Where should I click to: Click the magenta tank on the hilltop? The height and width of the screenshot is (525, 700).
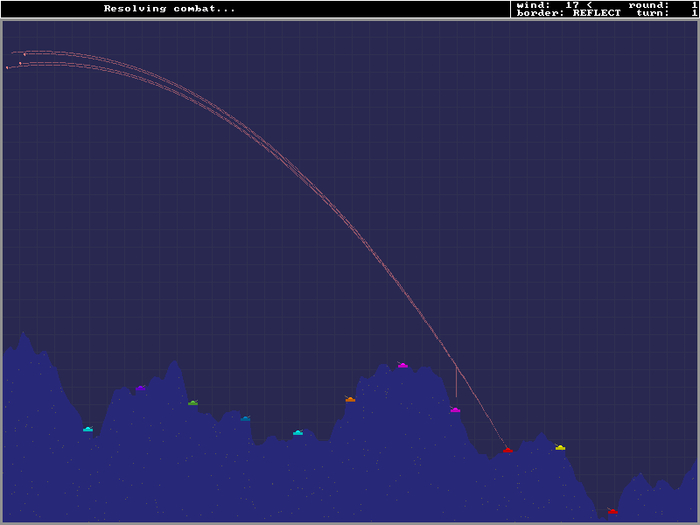402,365
